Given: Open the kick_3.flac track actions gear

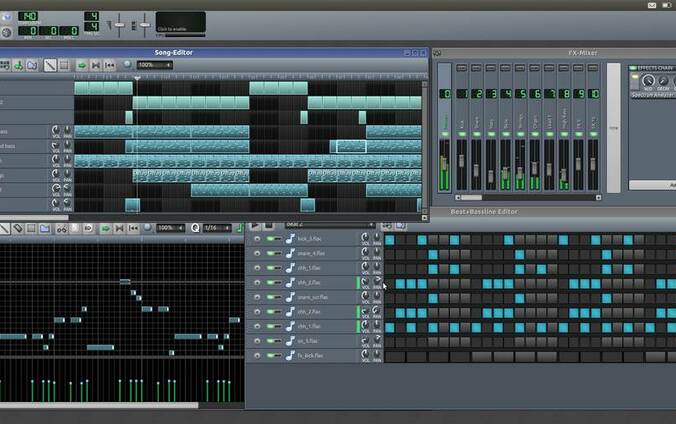Looking at the screenshot, I should [x=257, y=239].
